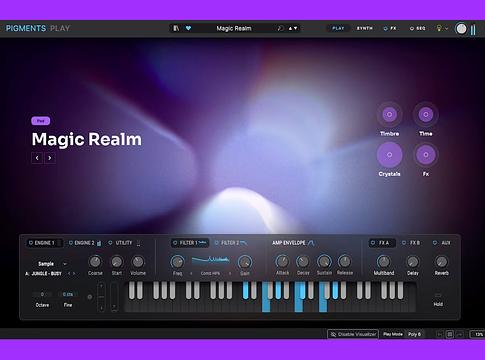Click the filter Freq knob
The width and height of the screenshot is (485, 360).
pyautogui.click(x=177, y=262)
